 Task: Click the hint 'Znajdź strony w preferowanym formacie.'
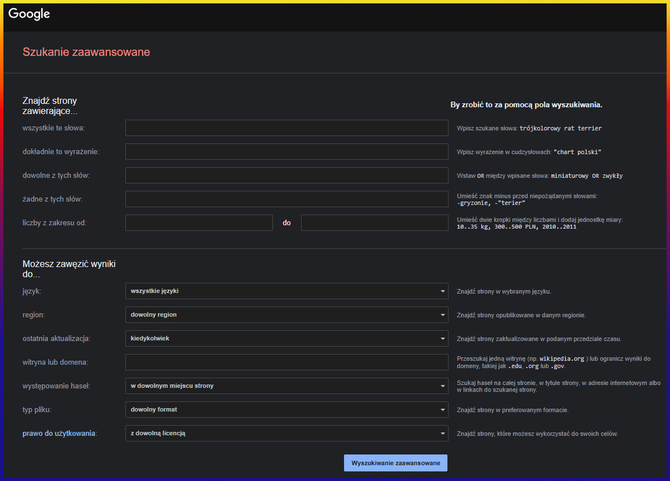(x=512, y=410)
